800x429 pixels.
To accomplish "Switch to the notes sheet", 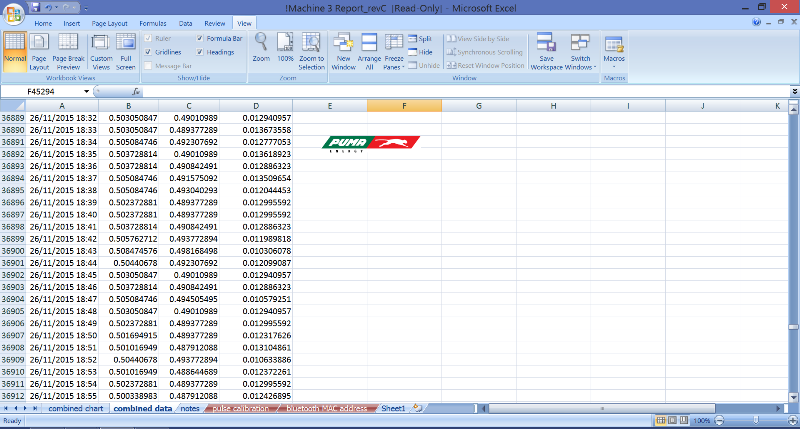I will click(x=190, y=409).
